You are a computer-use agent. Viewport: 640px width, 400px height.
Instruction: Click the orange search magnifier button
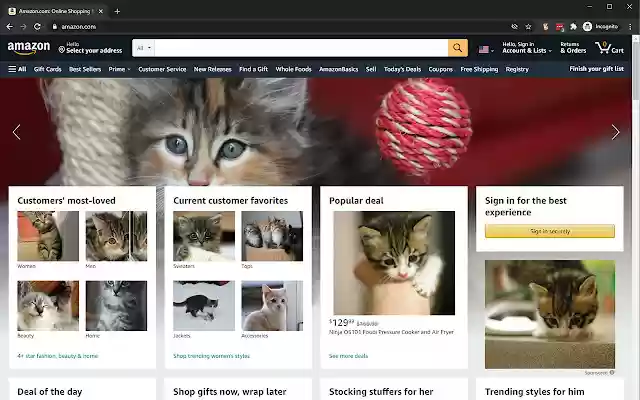458,48
